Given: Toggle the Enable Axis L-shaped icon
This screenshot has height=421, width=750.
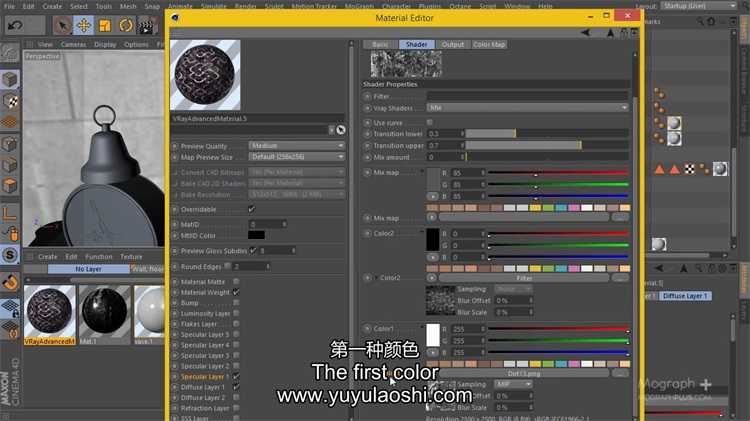Looking at the screenshot, I should tap(10, 213).
